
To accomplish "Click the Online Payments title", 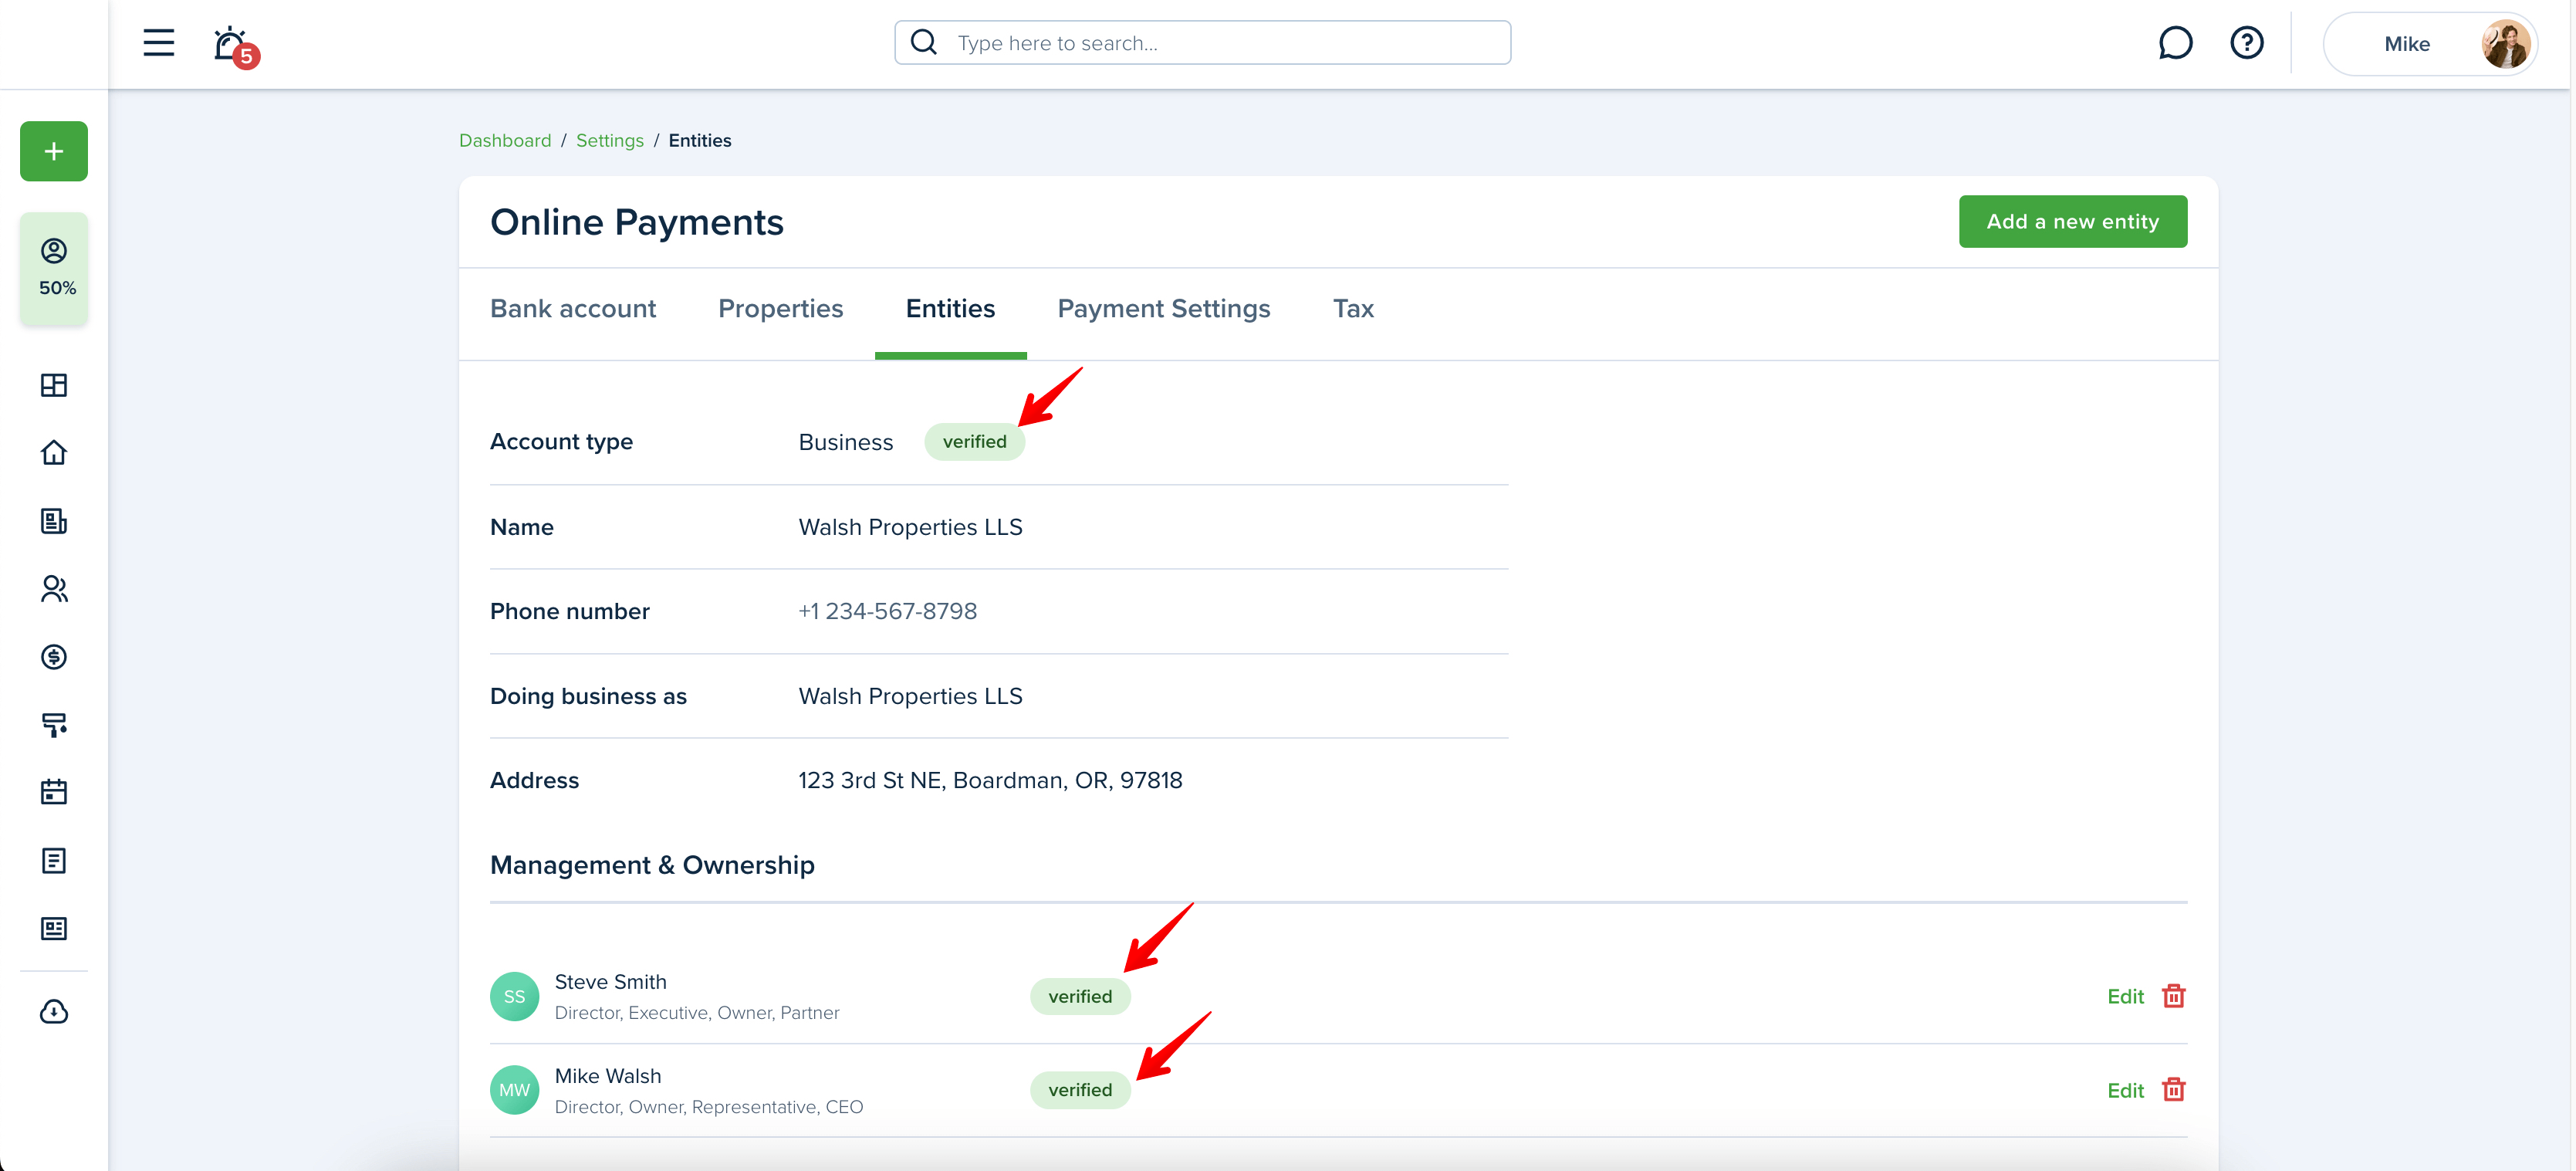I will click(637, 222).
